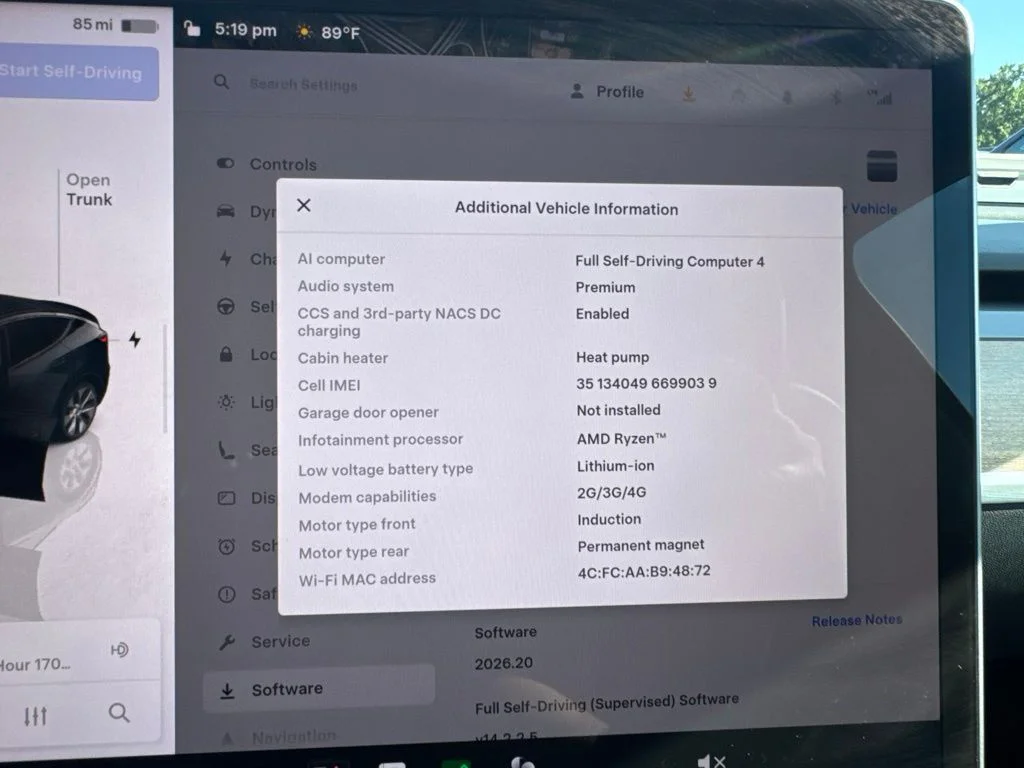Viewport: 1024px width, 768px height.
Task: Click the orange software download icon
Action: pos(688,94)
